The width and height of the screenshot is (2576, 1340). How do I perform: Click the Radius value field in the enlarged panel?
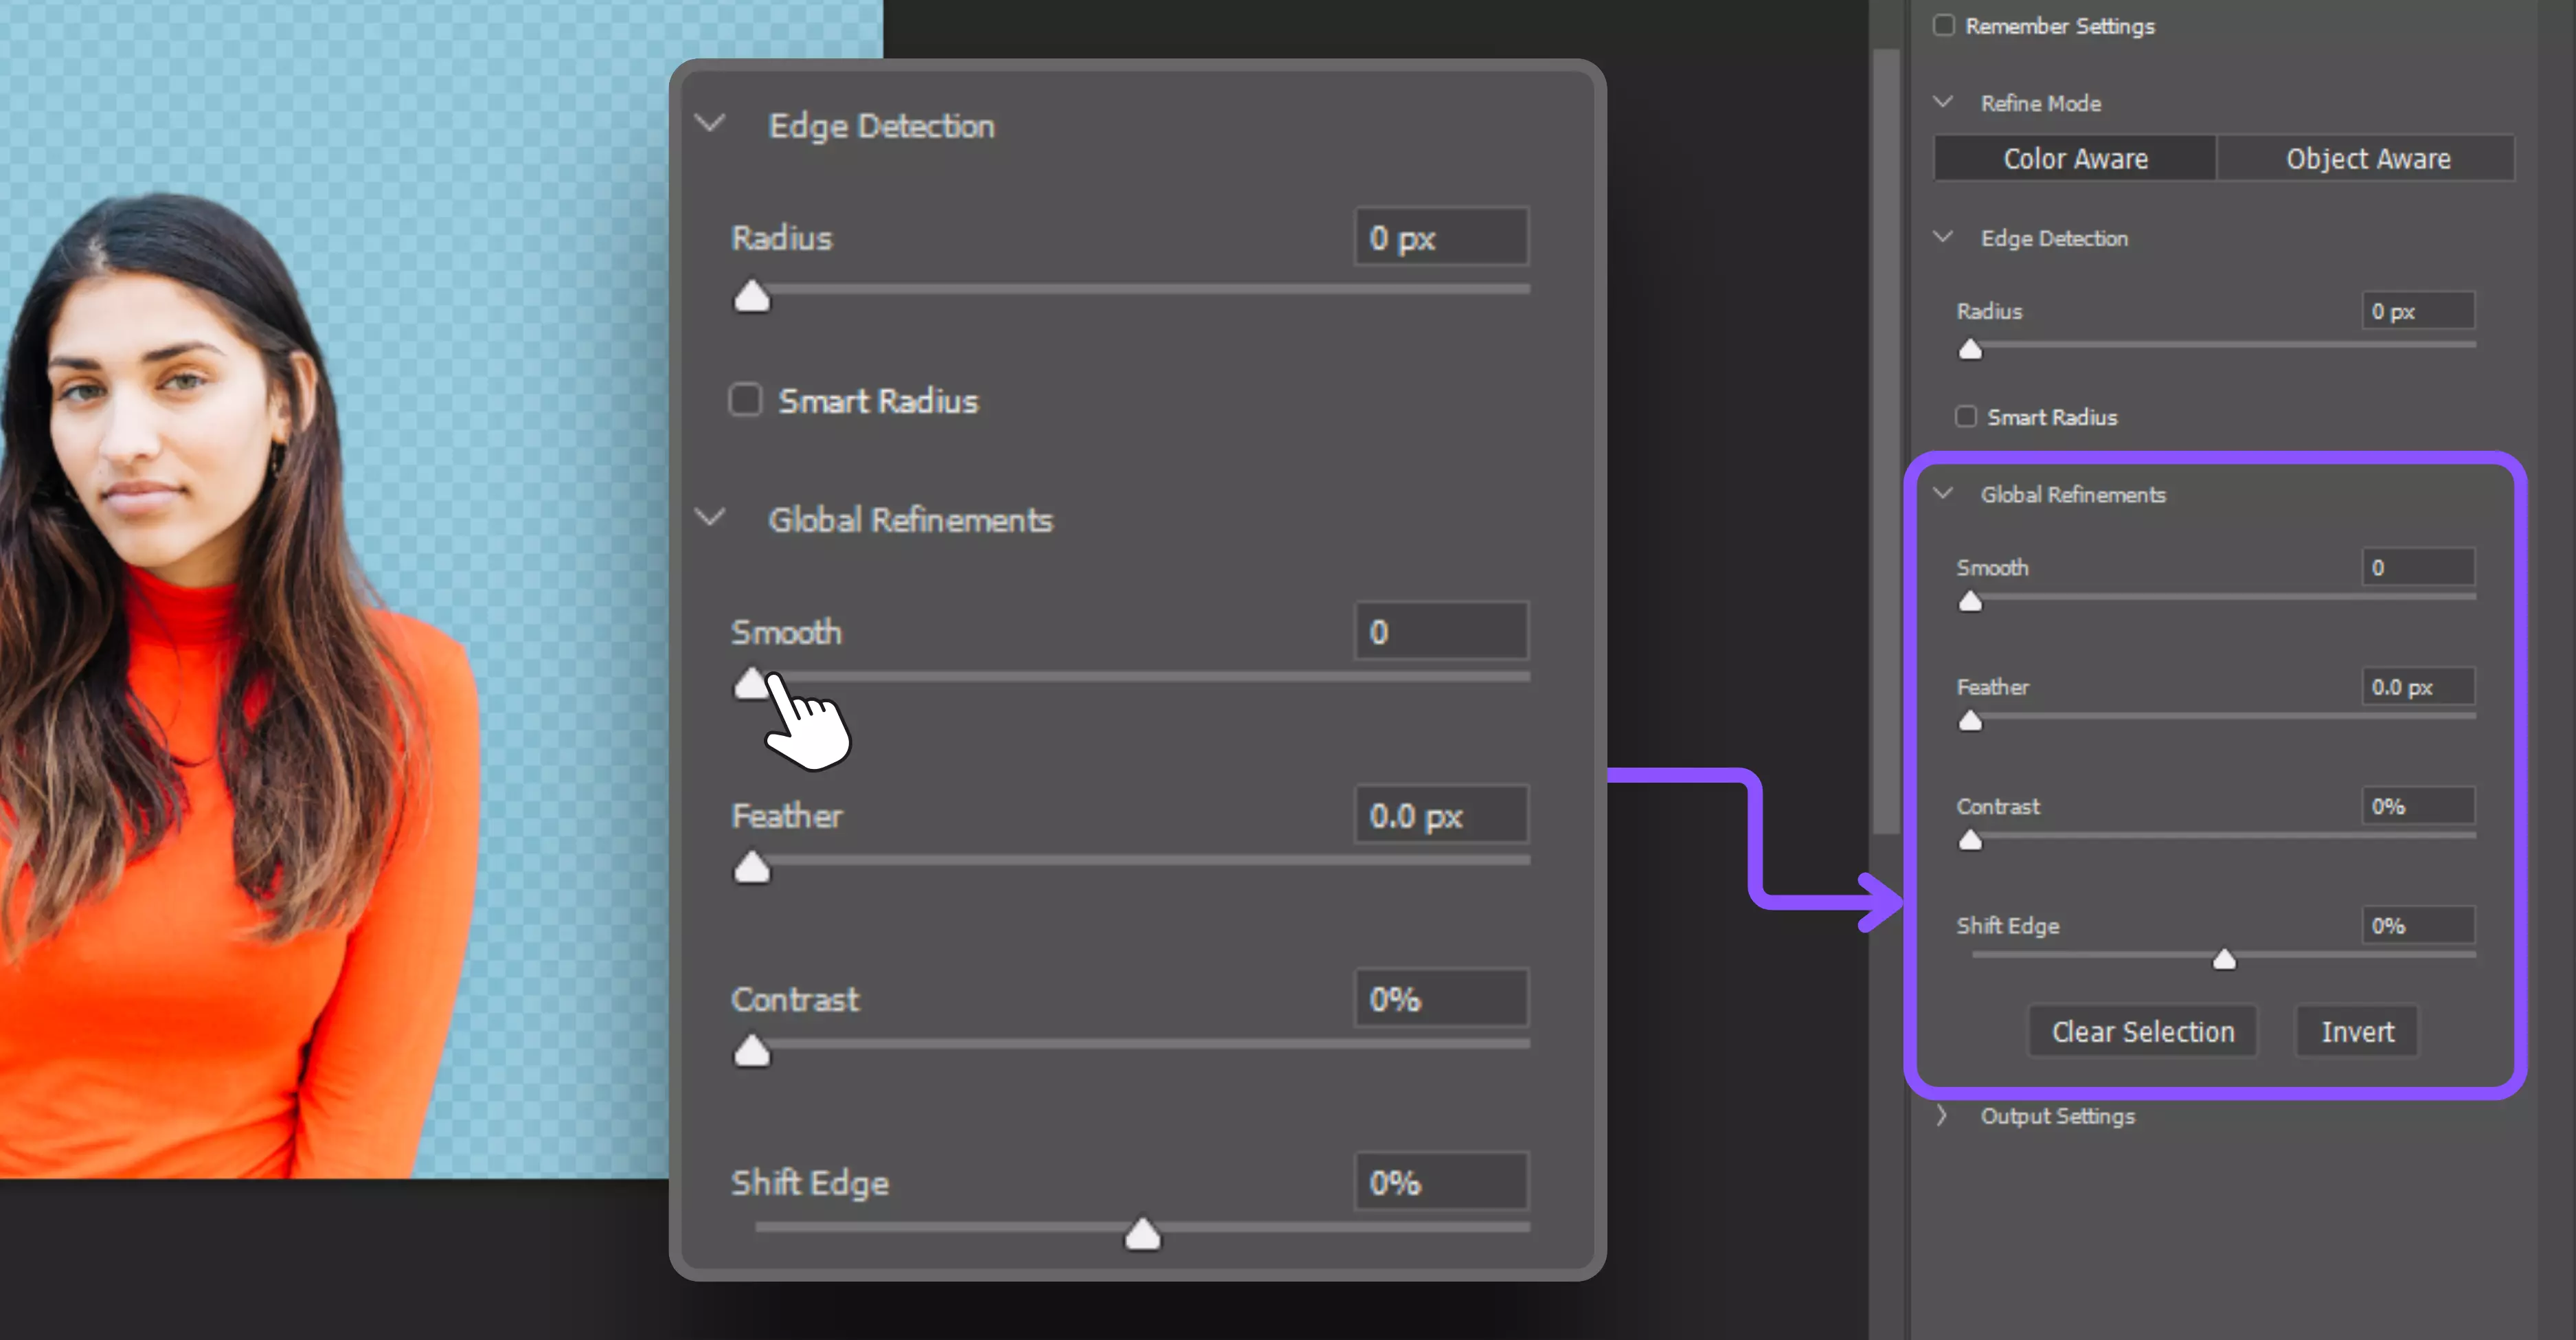click(1441, 238)
